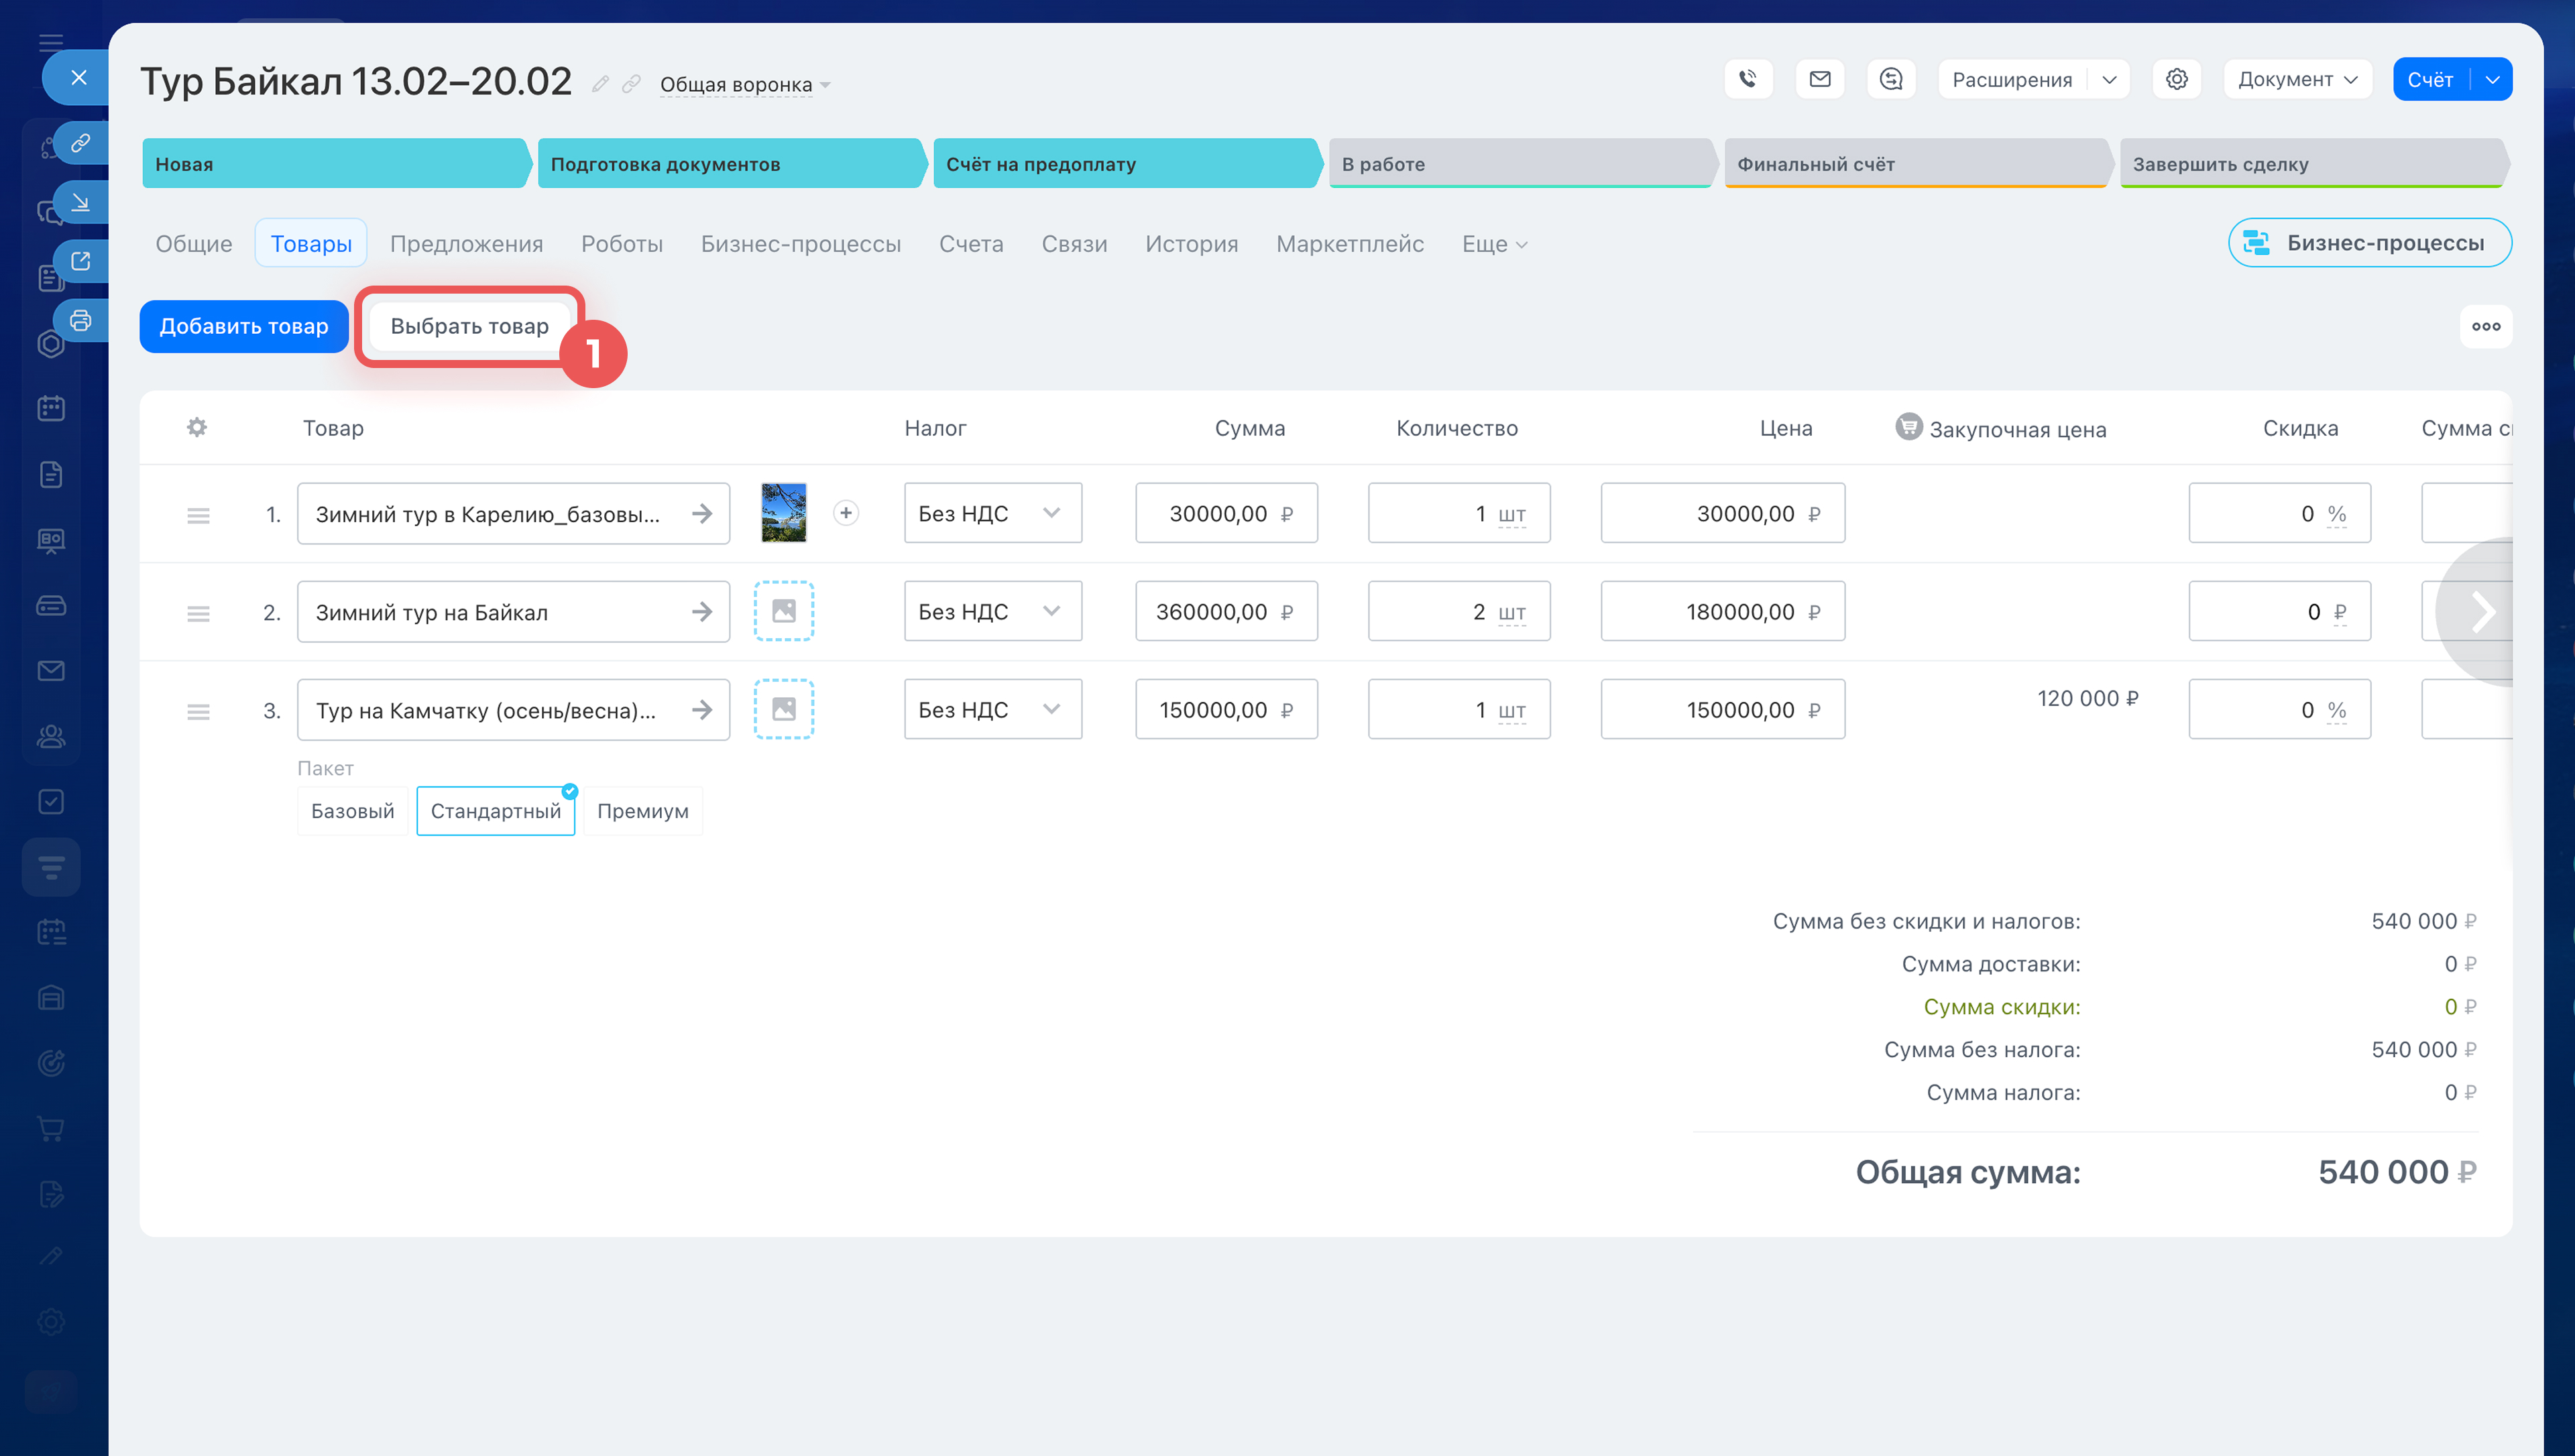This screenshot has width=2575, height=1456.
Task: Select the Базовый package option
Action: coord(352,811)
